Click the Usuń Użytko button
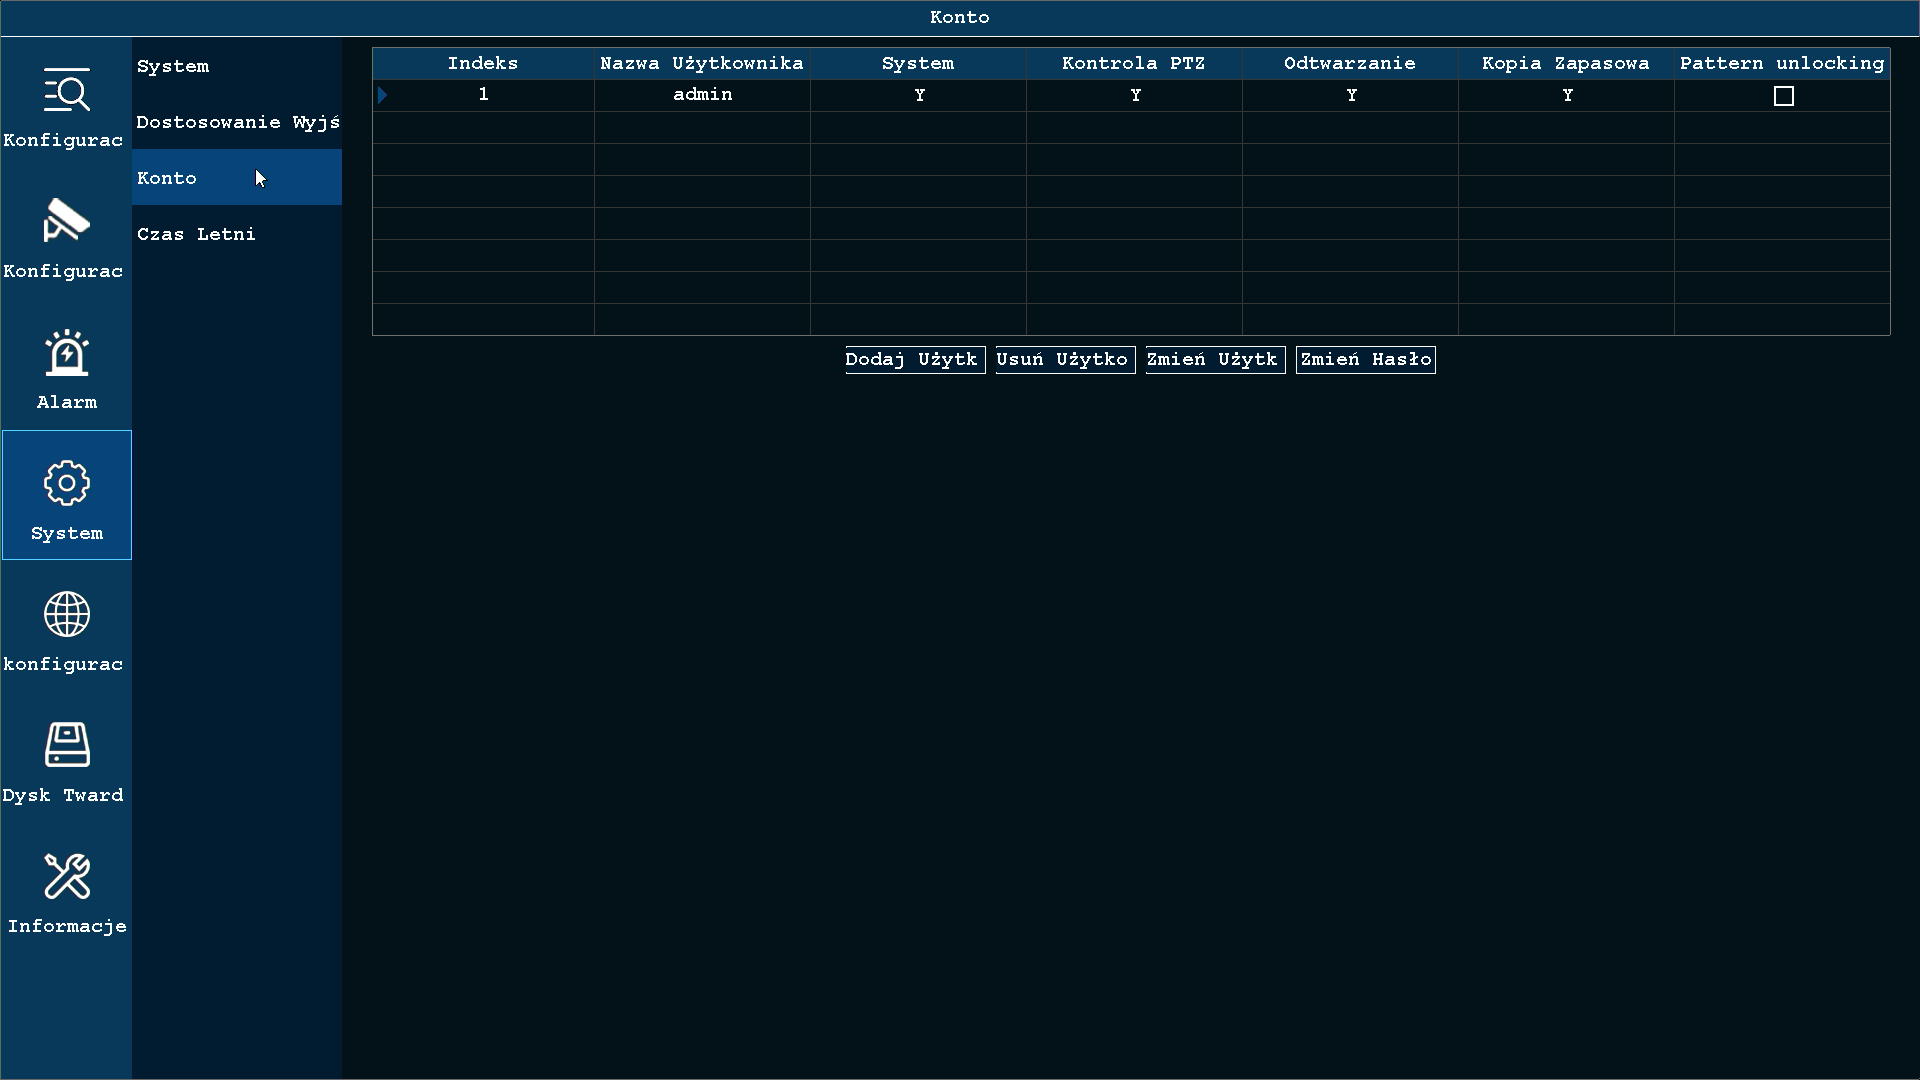1920x1080 pixels. 1065,360
